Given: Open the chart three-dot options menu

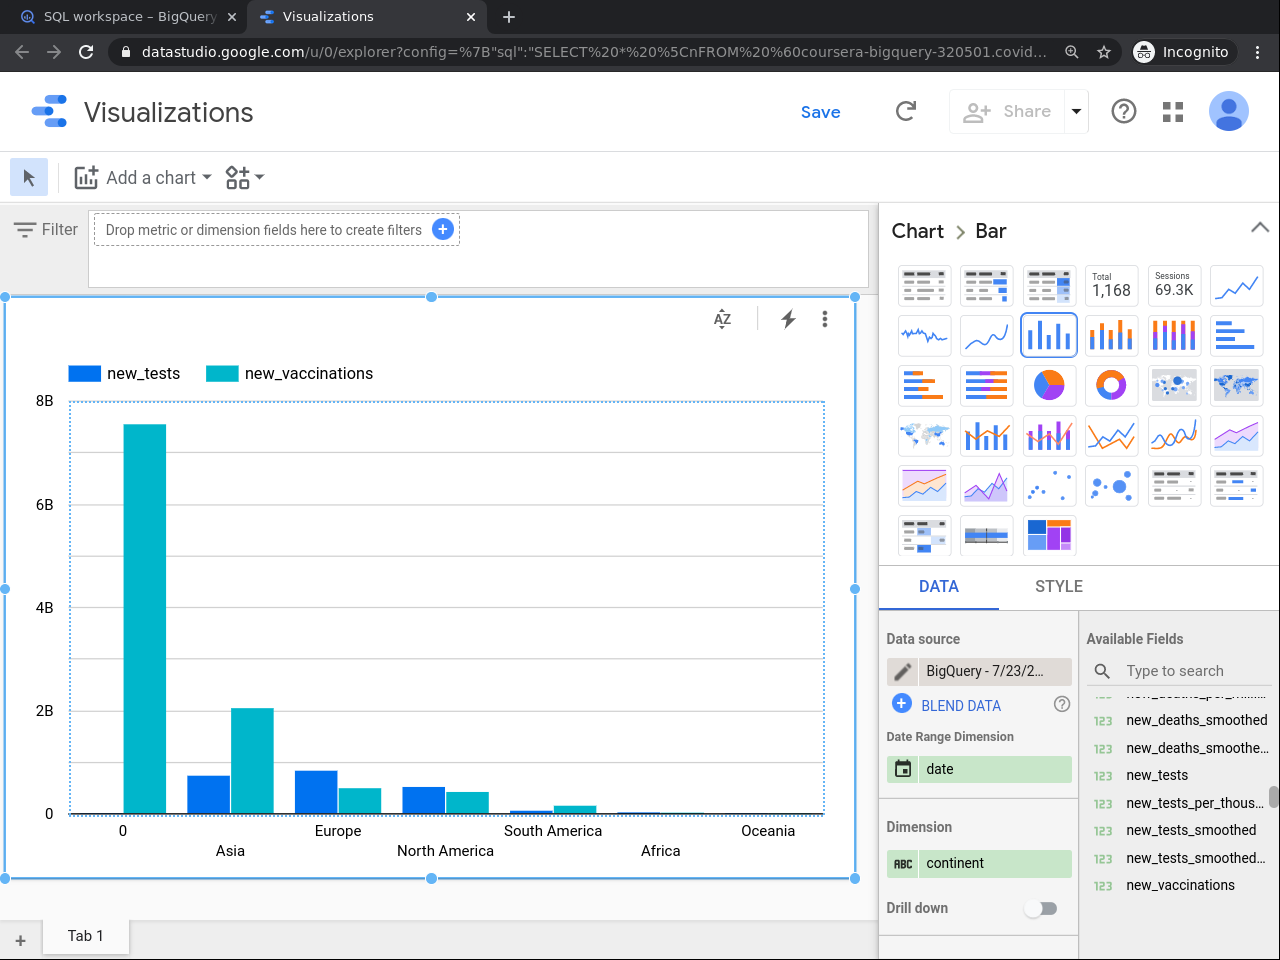Looking at the screenshot, I should point(824,319).
